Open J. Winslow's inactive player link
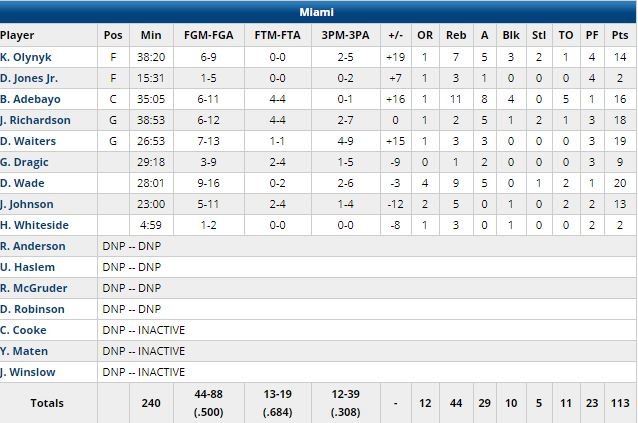This screenshot has width=638, height=423. (x=27, y=372)
